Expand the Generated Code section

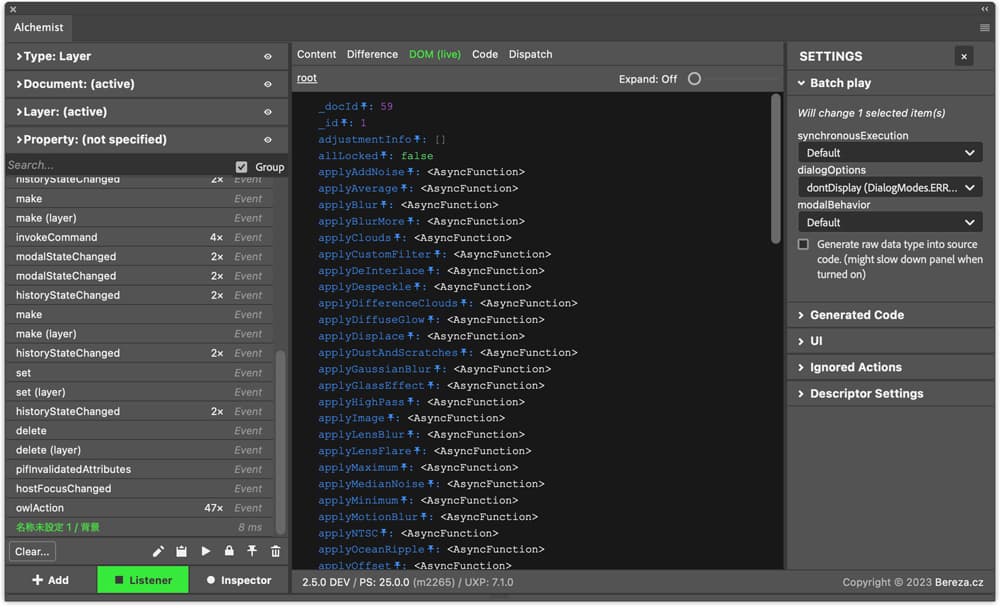[856, 315]
